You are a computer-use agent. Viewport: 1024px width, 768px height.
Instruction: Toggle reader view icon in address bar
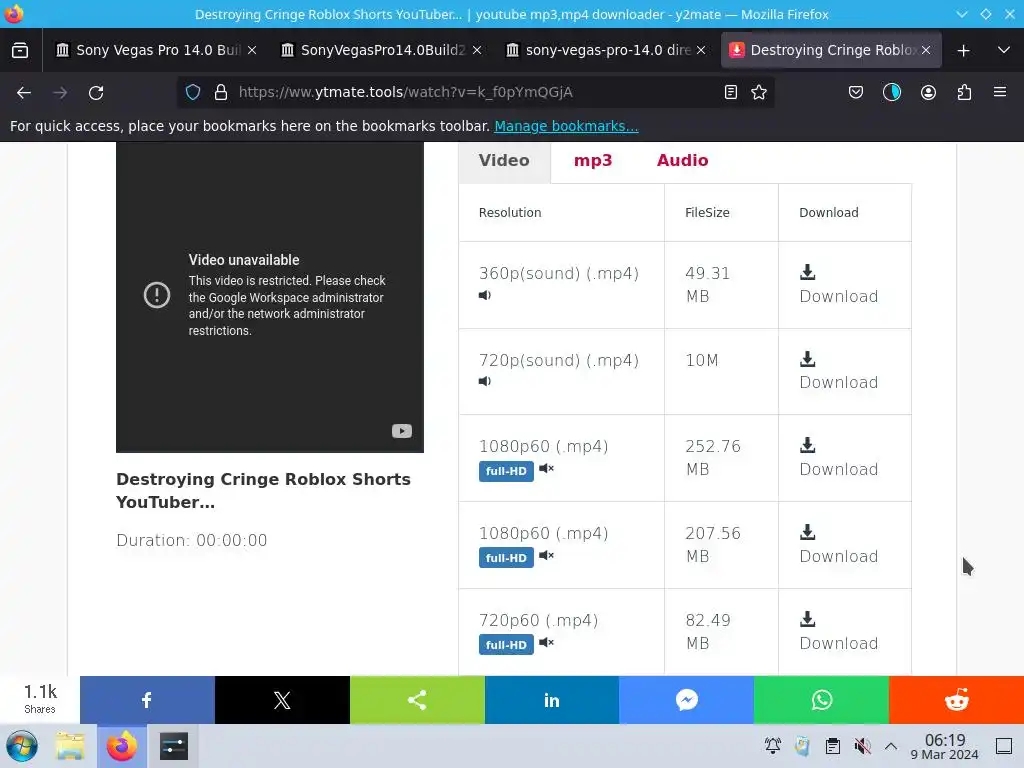coord(731,92)
